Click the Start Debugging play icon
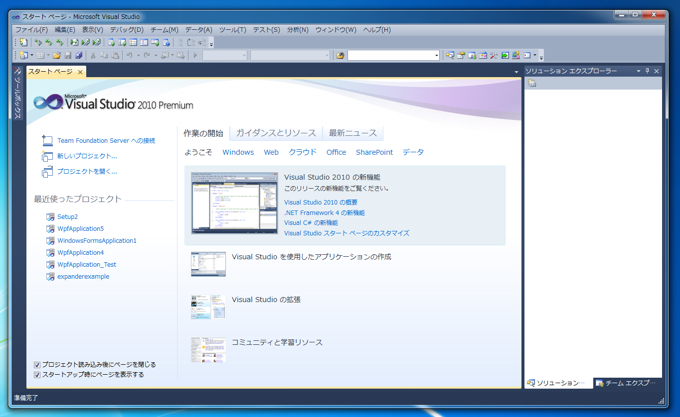The width and height of the screenshot is (680, 417). point(195,55)
